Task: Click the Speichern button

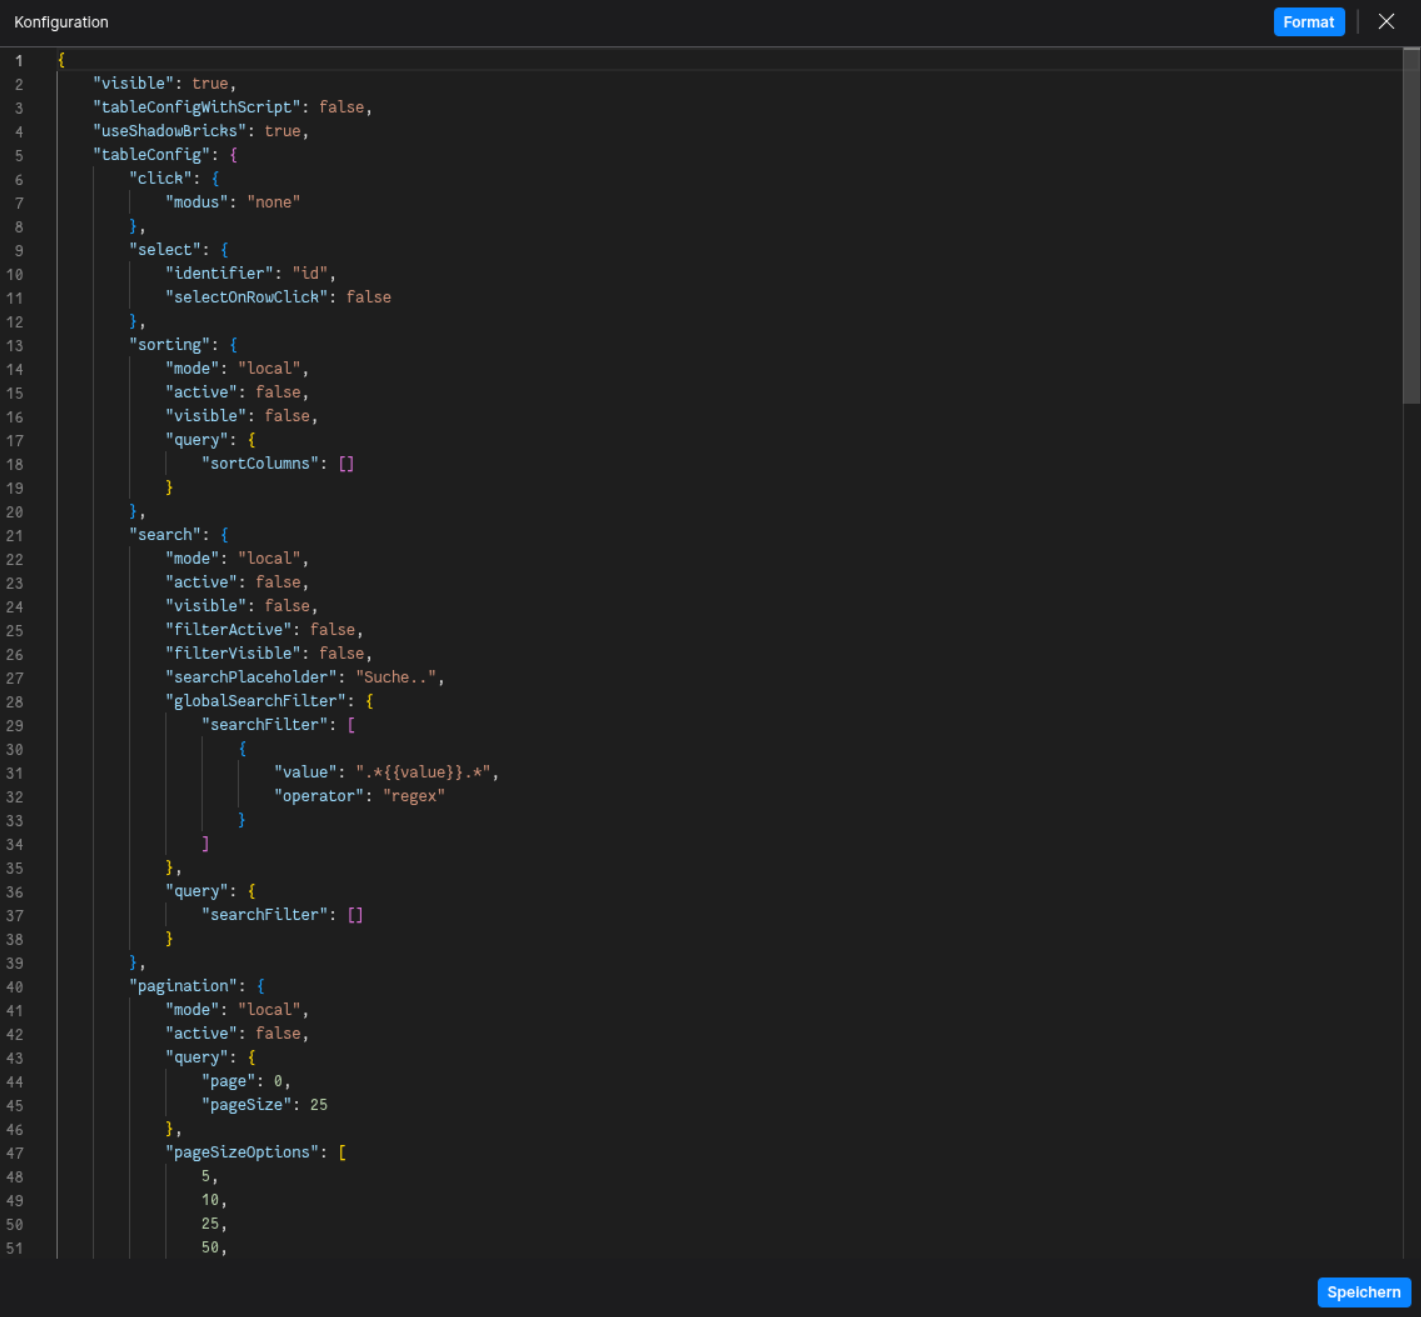Action: point(1363,1292)
